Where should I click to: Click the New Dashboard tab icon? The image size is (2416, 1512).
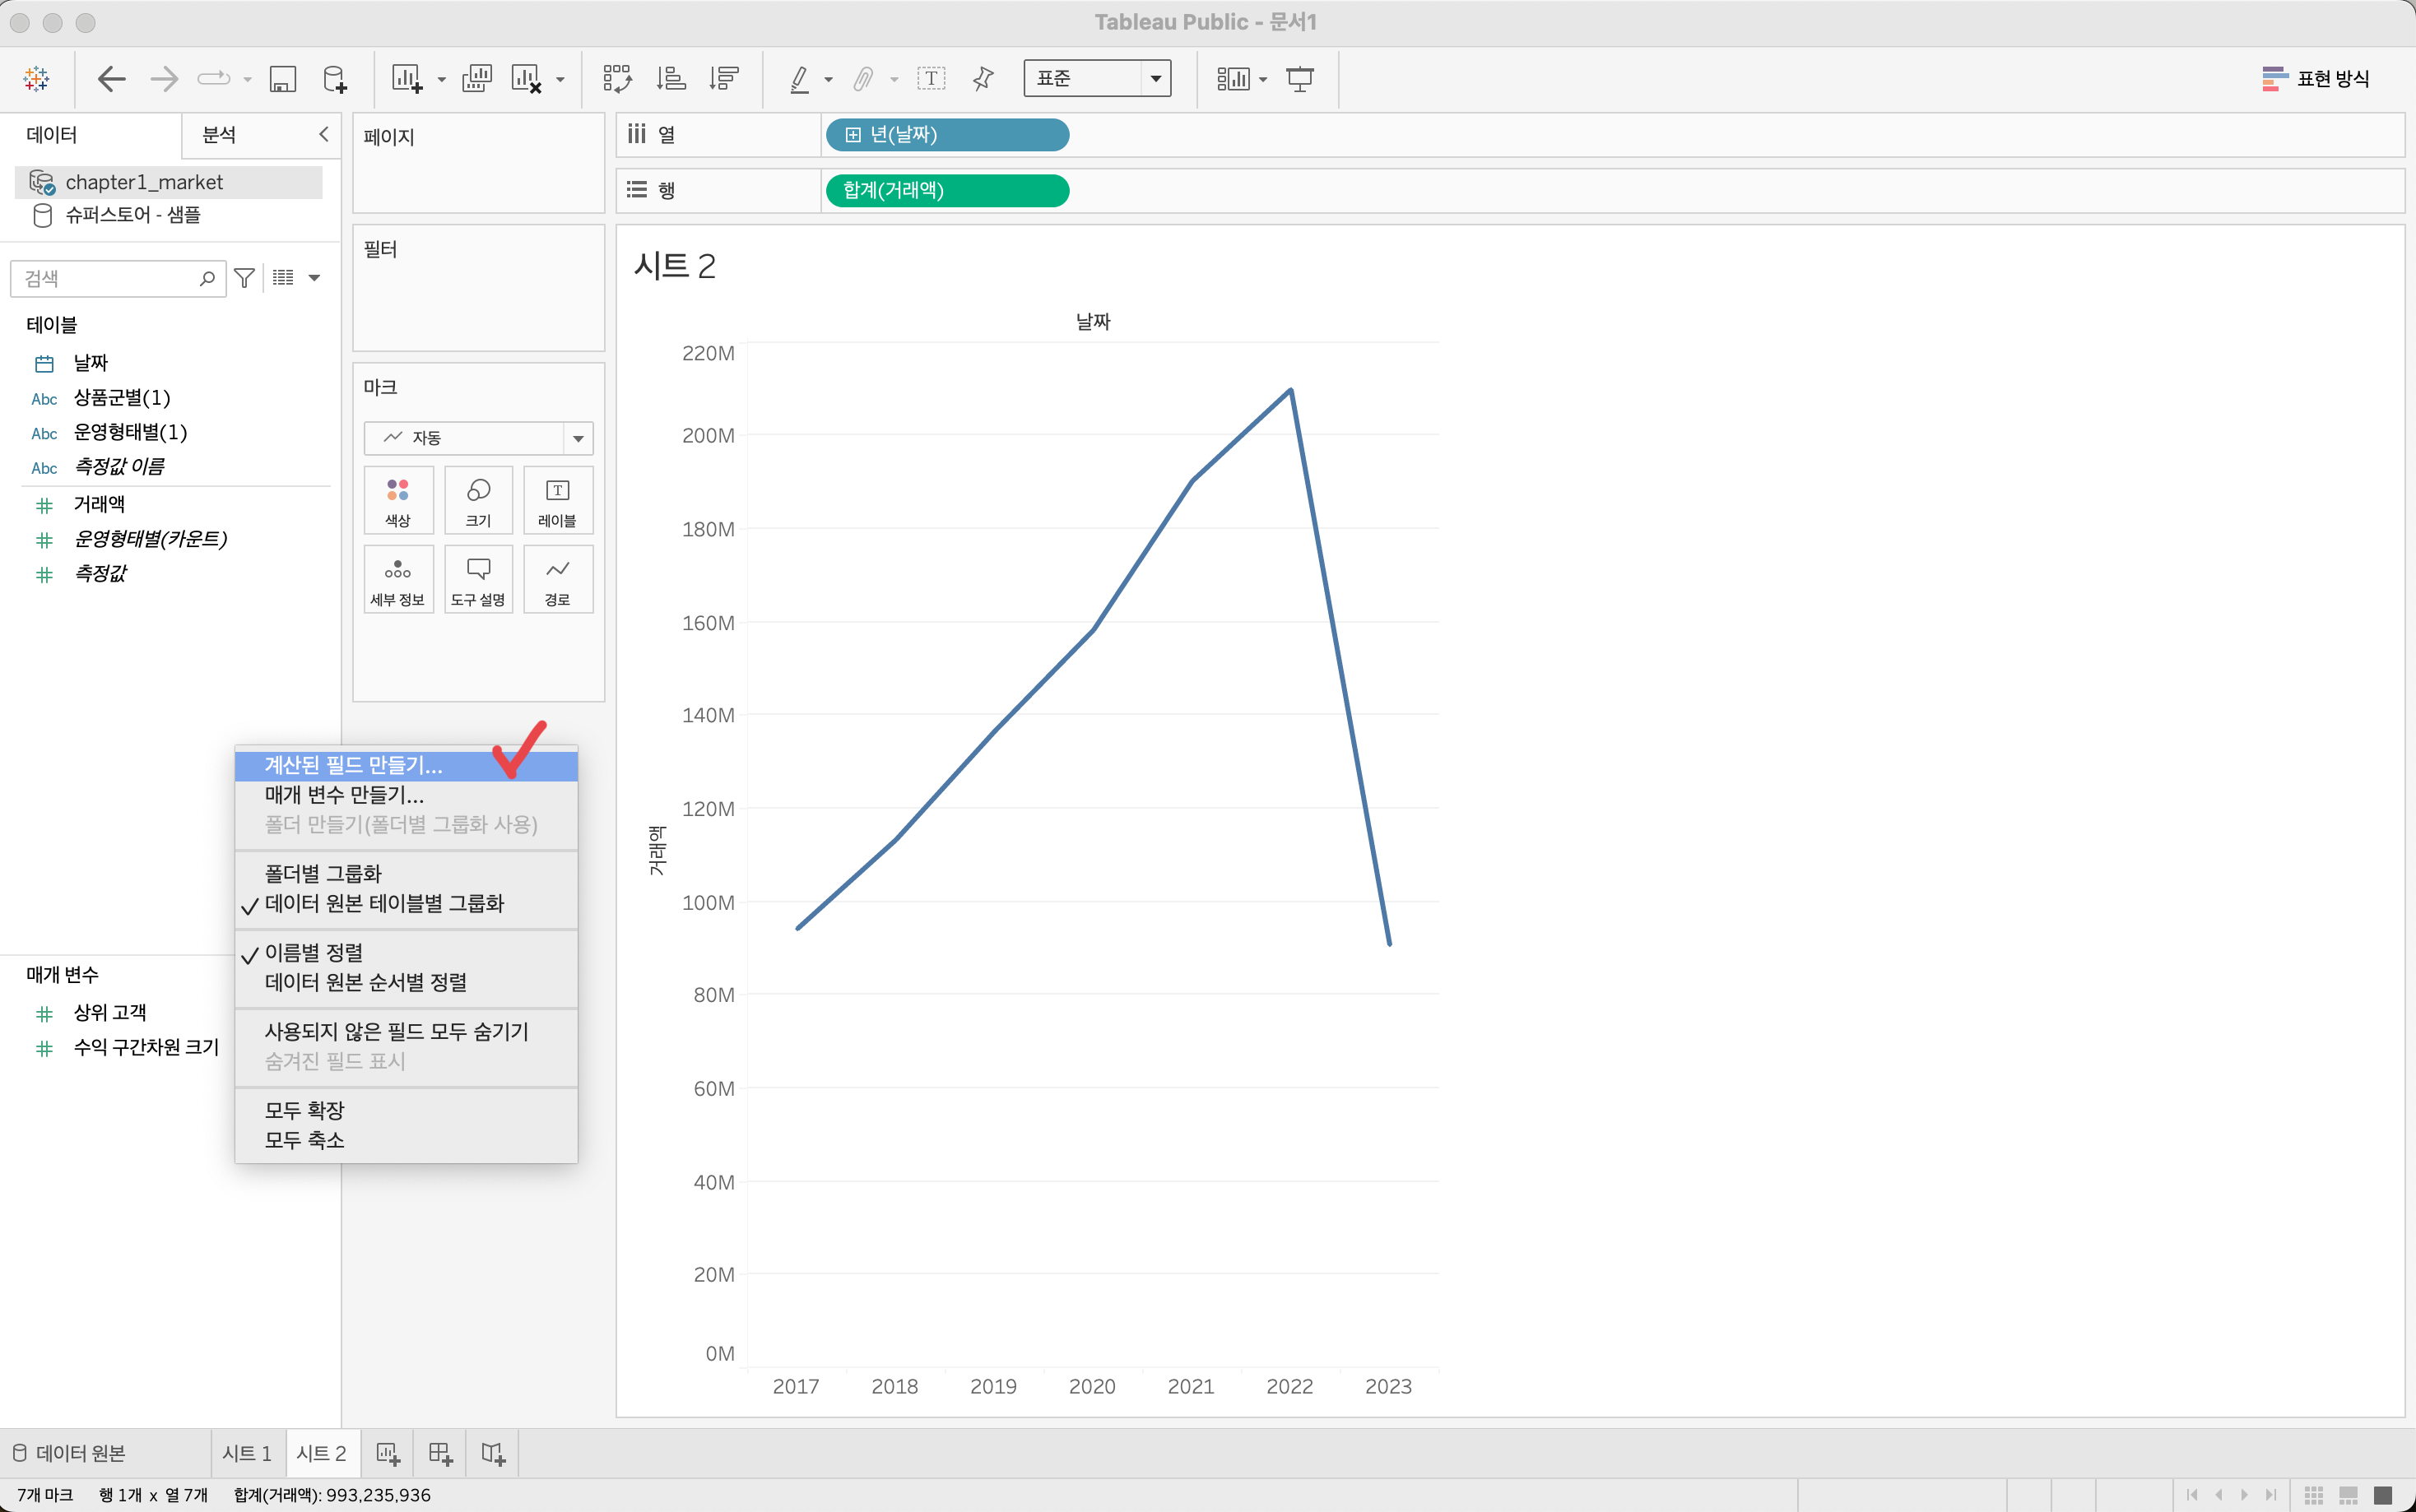point(440,1453)
